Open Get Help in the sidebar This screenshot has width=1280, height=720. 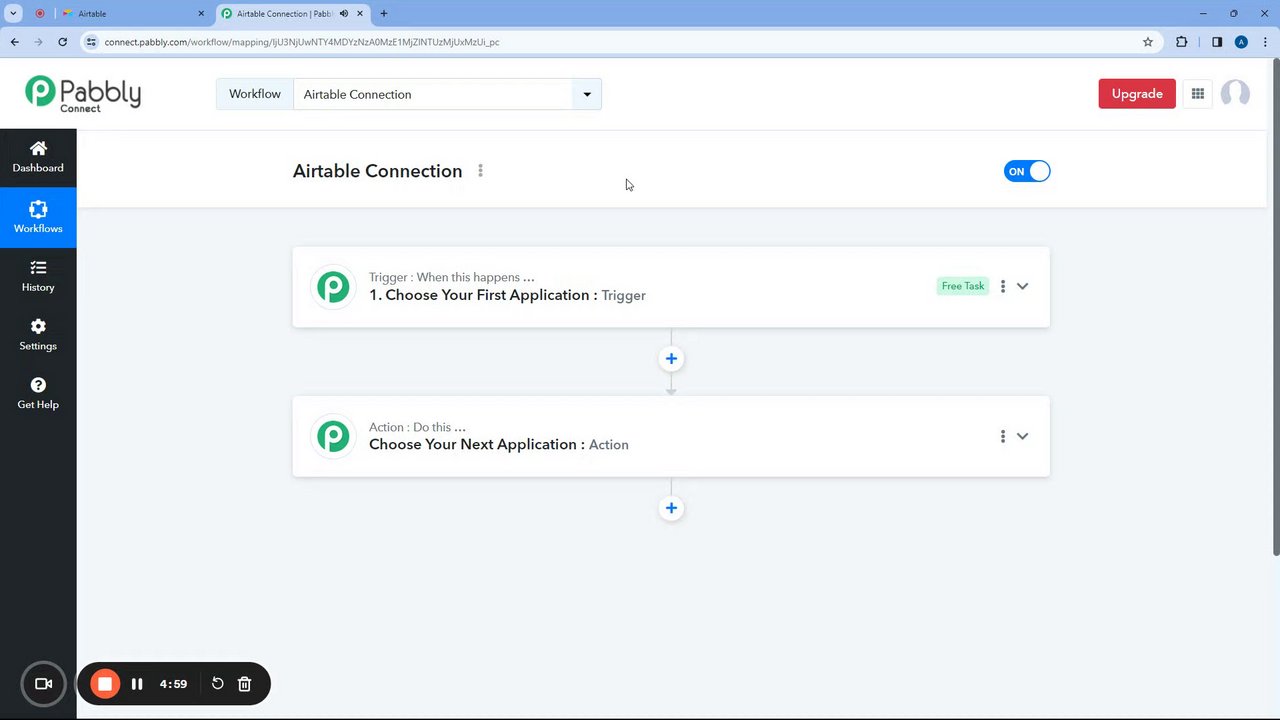[x=38, y=394]
